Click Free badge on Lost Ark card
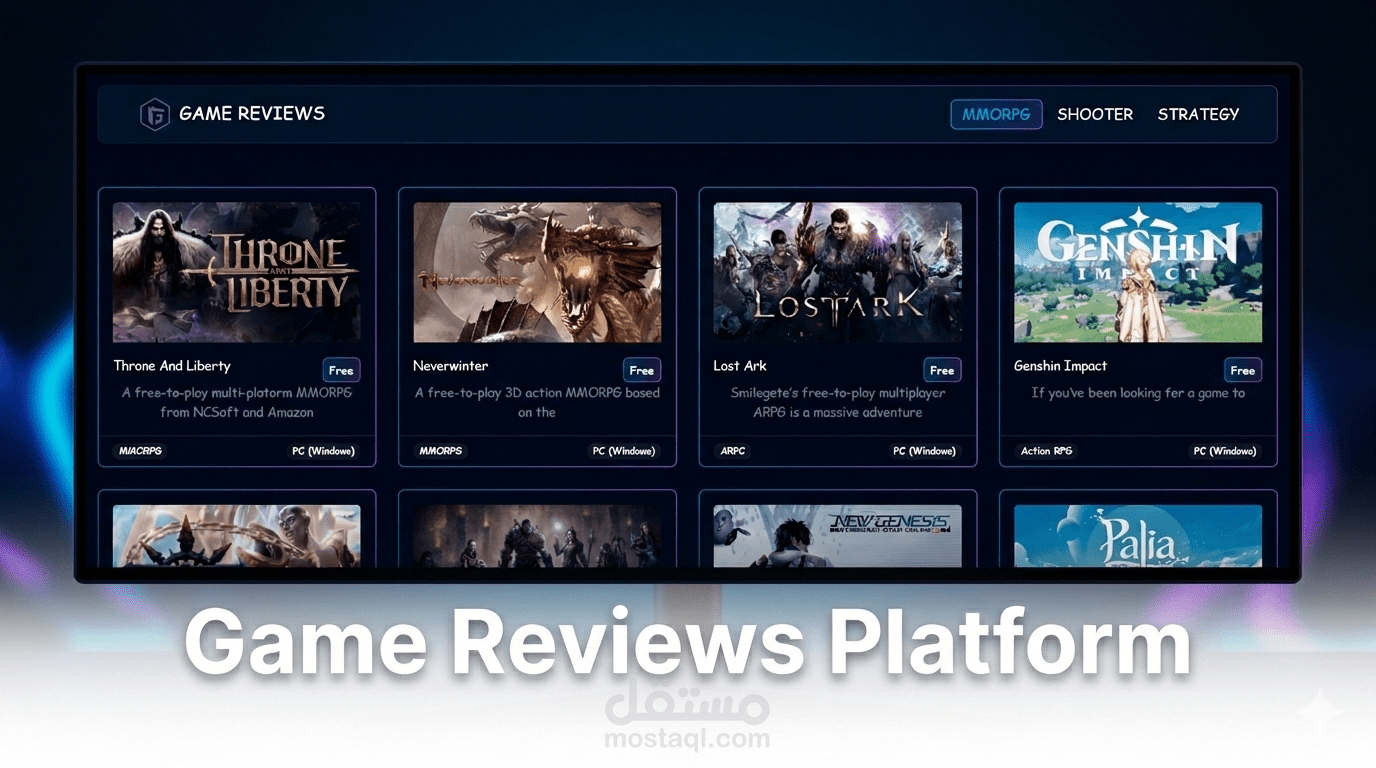The width and height of the screenshot is (1376, 768). pyautogui.click(x=942, y=370)
